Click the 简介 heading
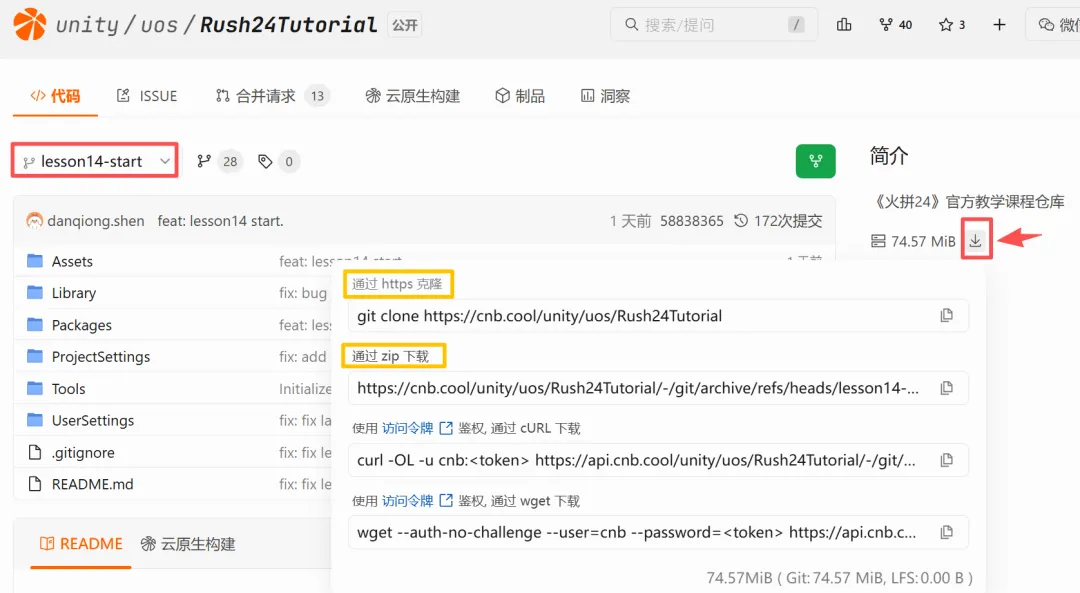 (889, 156)
